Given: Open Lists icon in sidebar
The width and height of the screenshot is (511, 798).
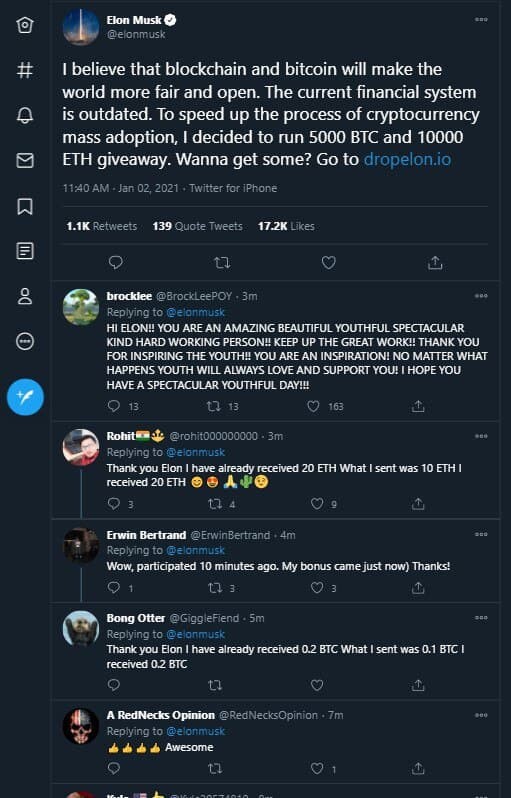Looking at the screenshot, I should pos(25,251).
